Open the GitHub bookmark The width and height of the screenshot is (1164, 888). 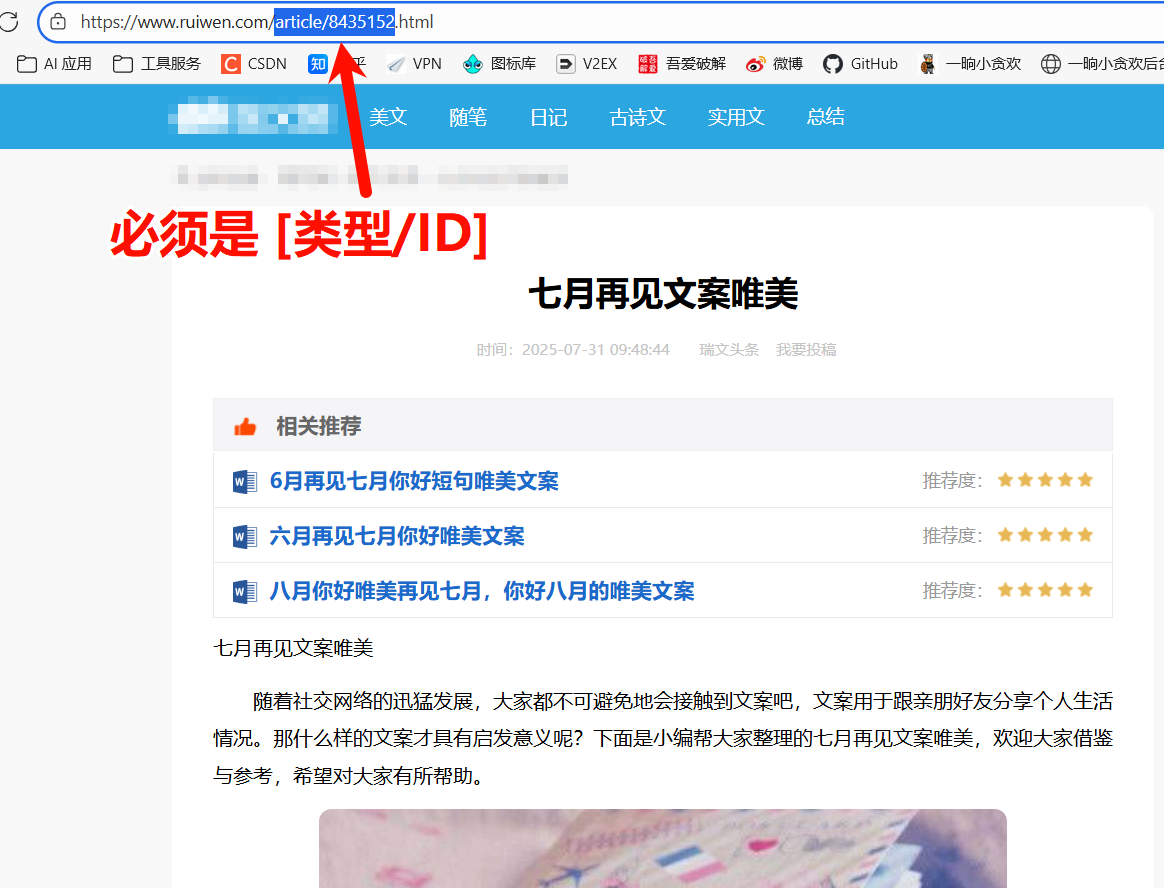click(860, 64)
